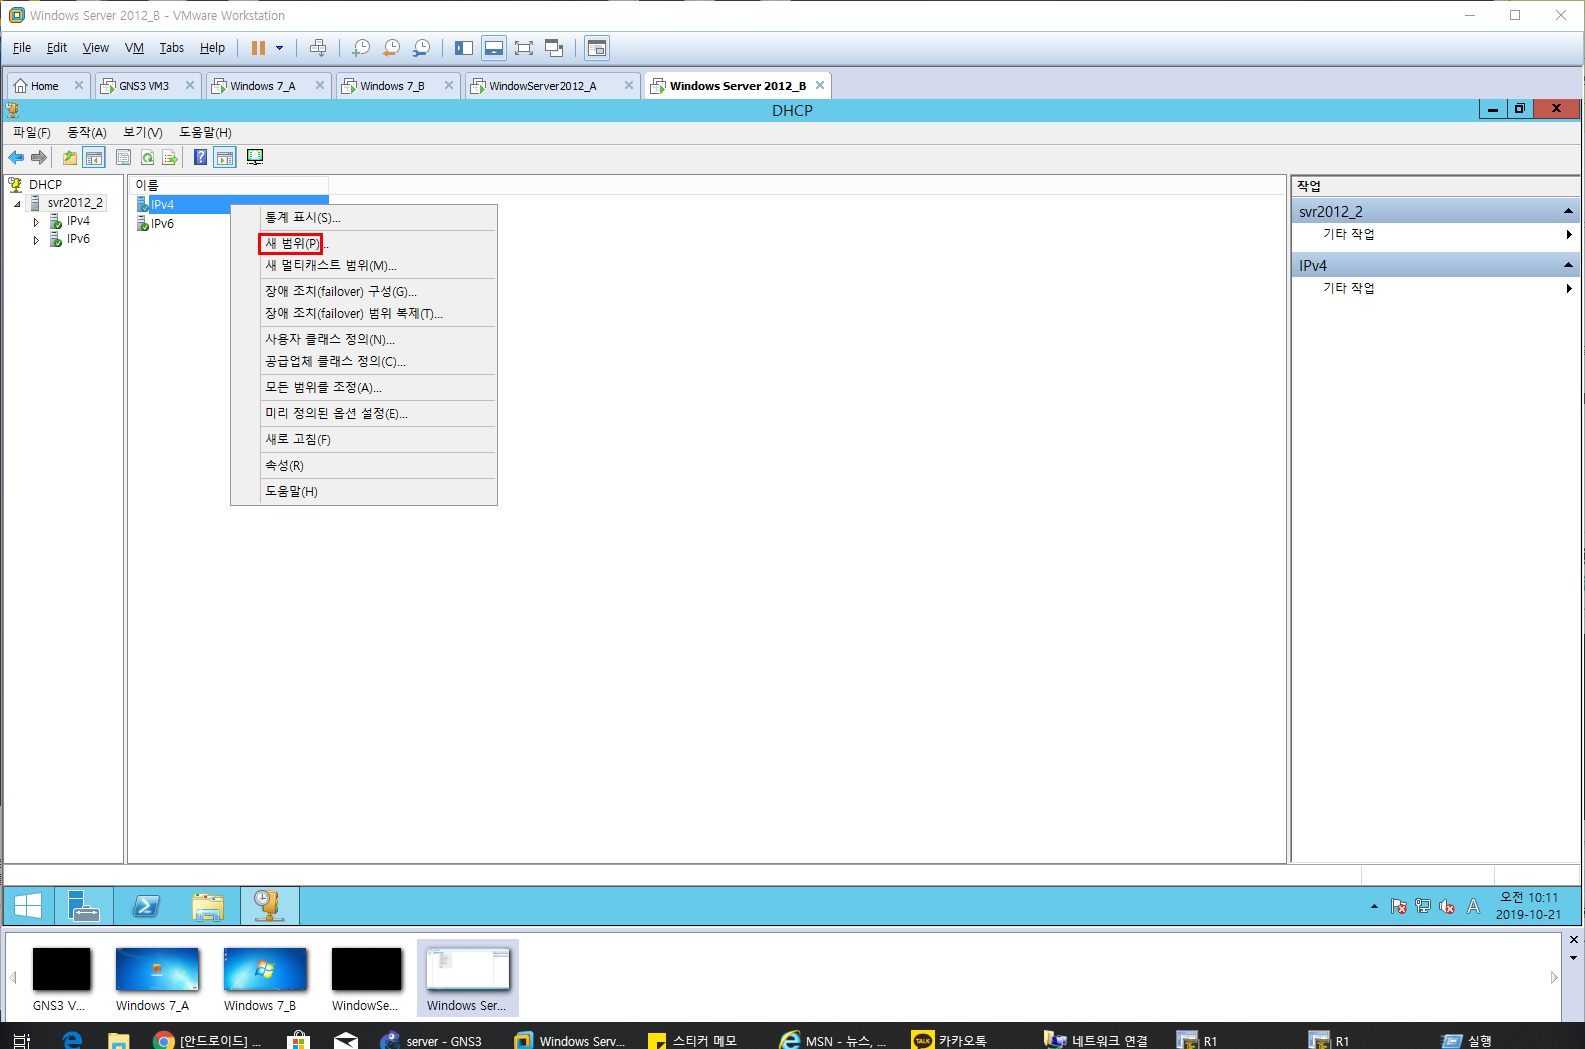Viewport: 1585px width, 1049px height.
Task: Open the DHCP 동작(A) menu
Action: (x=87, y=132)
